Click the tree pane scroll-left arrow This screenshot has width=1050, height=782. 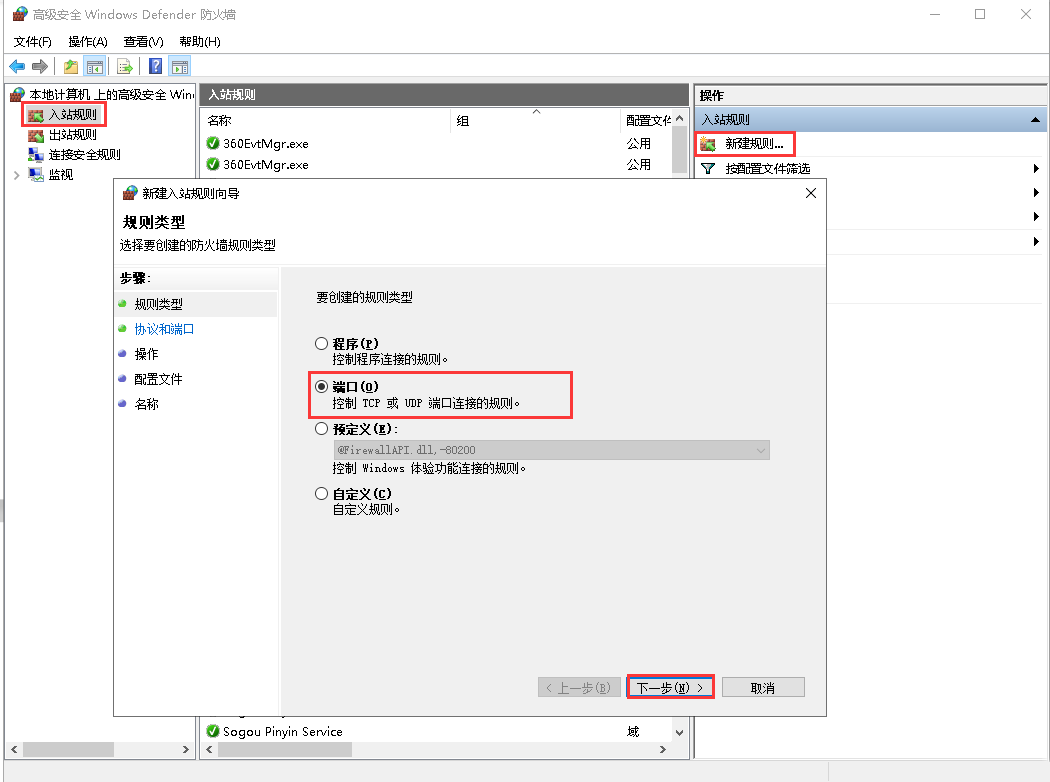(14, 749)
